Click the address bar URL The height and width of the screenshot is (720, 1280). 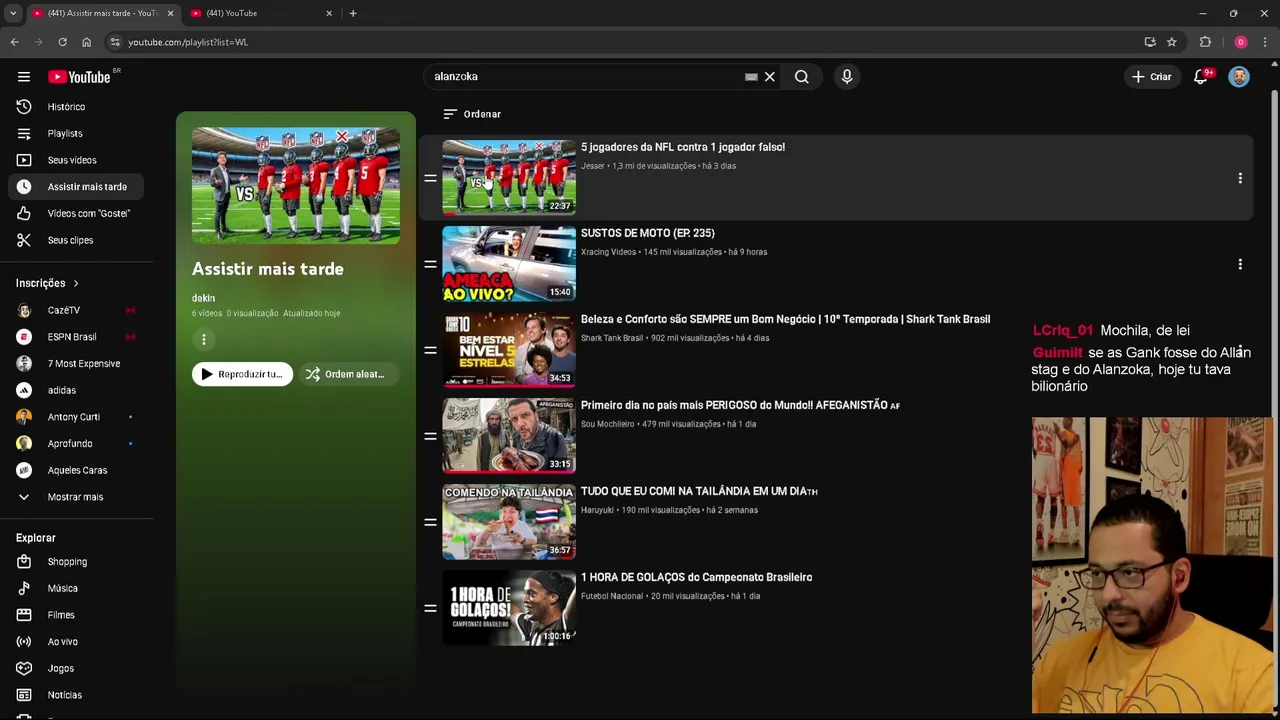tap(188, 42)
